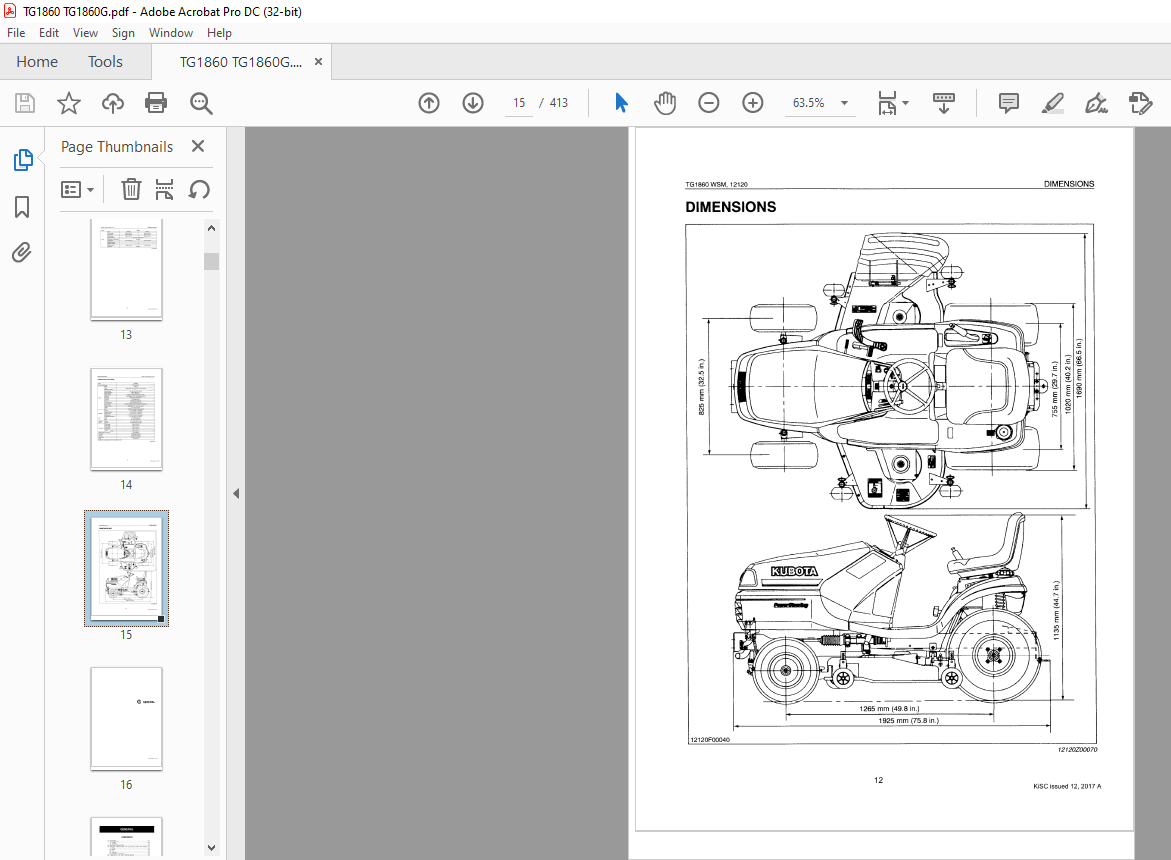The image size is (1171, 860).
Task: Open Attachments paperclip panel icon
Action: [x=22, y=253]
